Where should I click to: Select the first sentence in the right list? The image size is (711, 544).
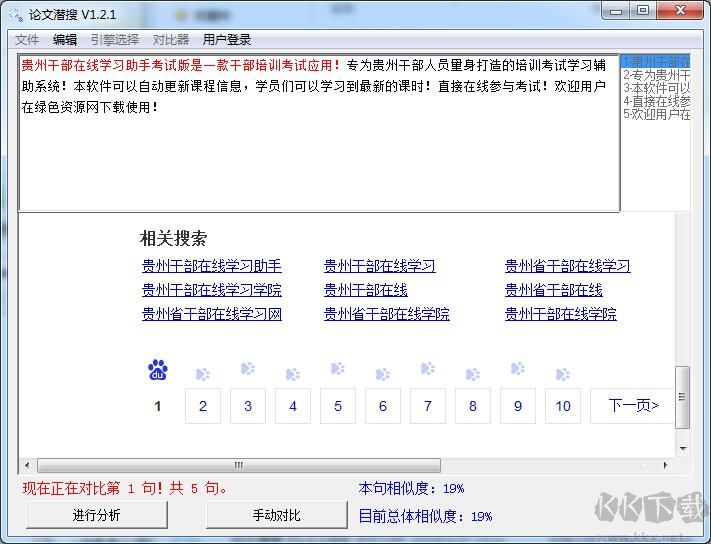click(x=656, y=62)
